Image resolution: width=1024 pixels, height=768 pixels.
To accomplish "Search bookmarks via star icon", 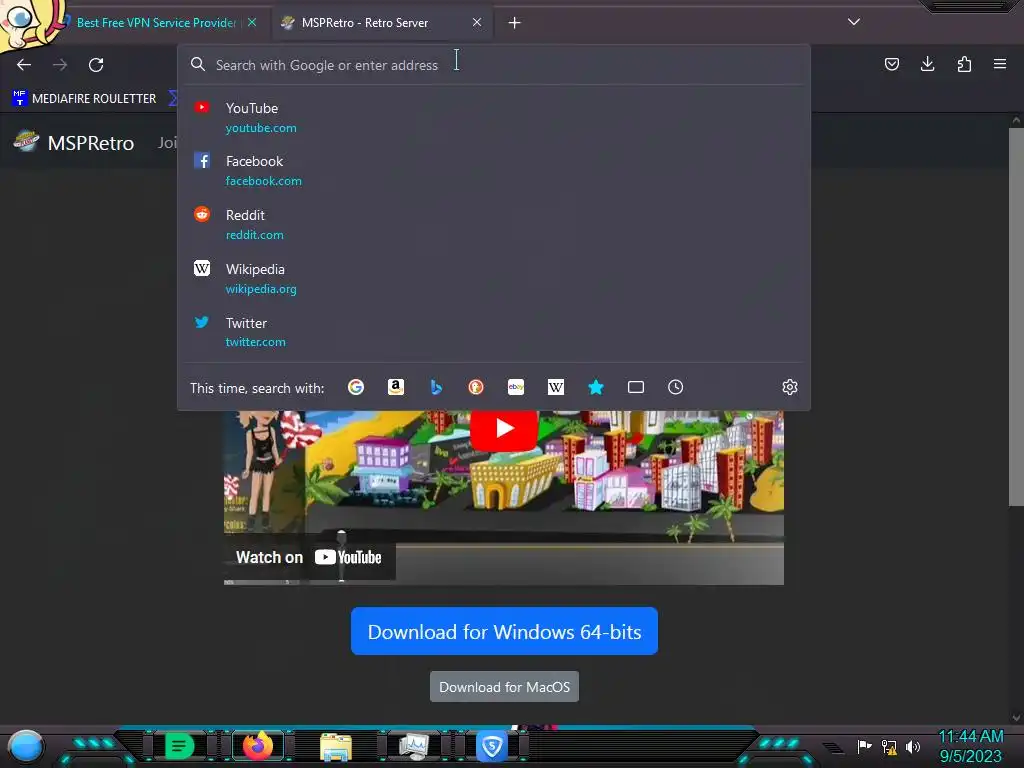I will click(x=596, y=387).
